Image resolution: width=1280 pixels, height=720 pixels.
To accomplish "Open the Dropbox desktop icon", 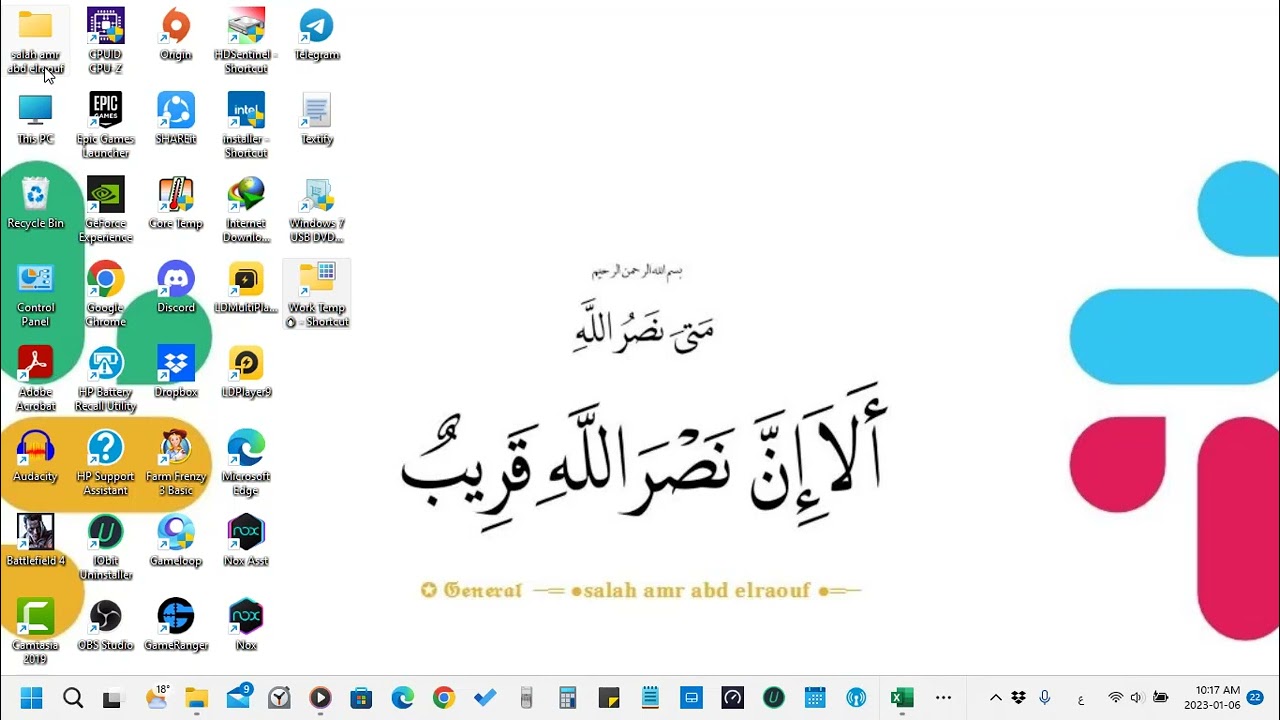I will 176,372.
